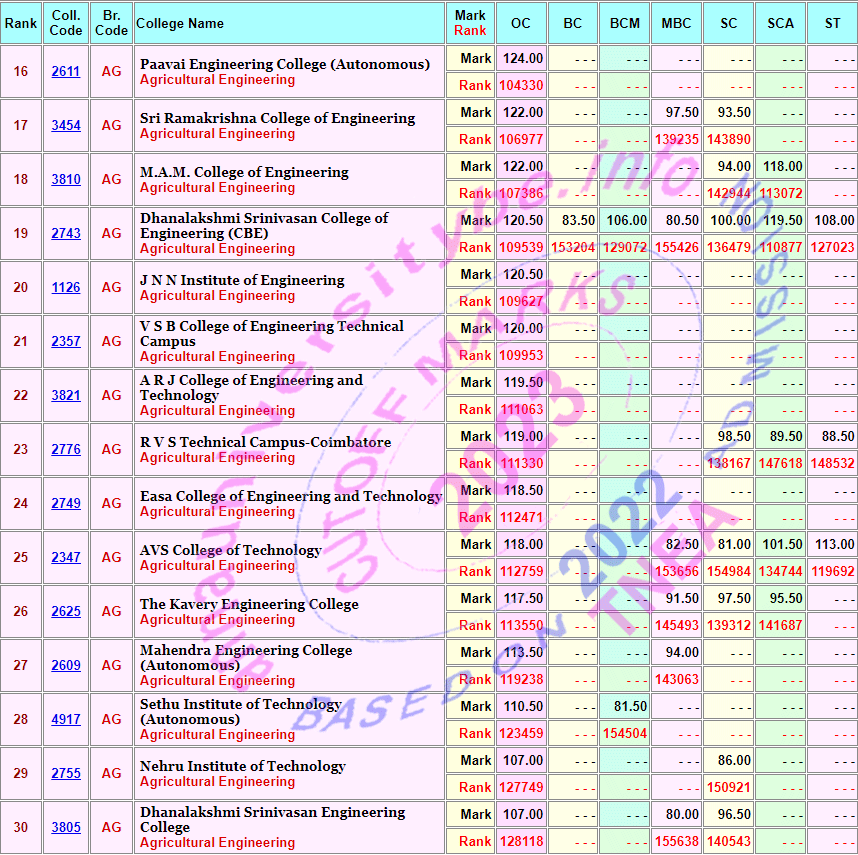This screenshot has width=858, height=855.
Task: Select the Paavai Engineering College name
Action: (x=284, y=64)
